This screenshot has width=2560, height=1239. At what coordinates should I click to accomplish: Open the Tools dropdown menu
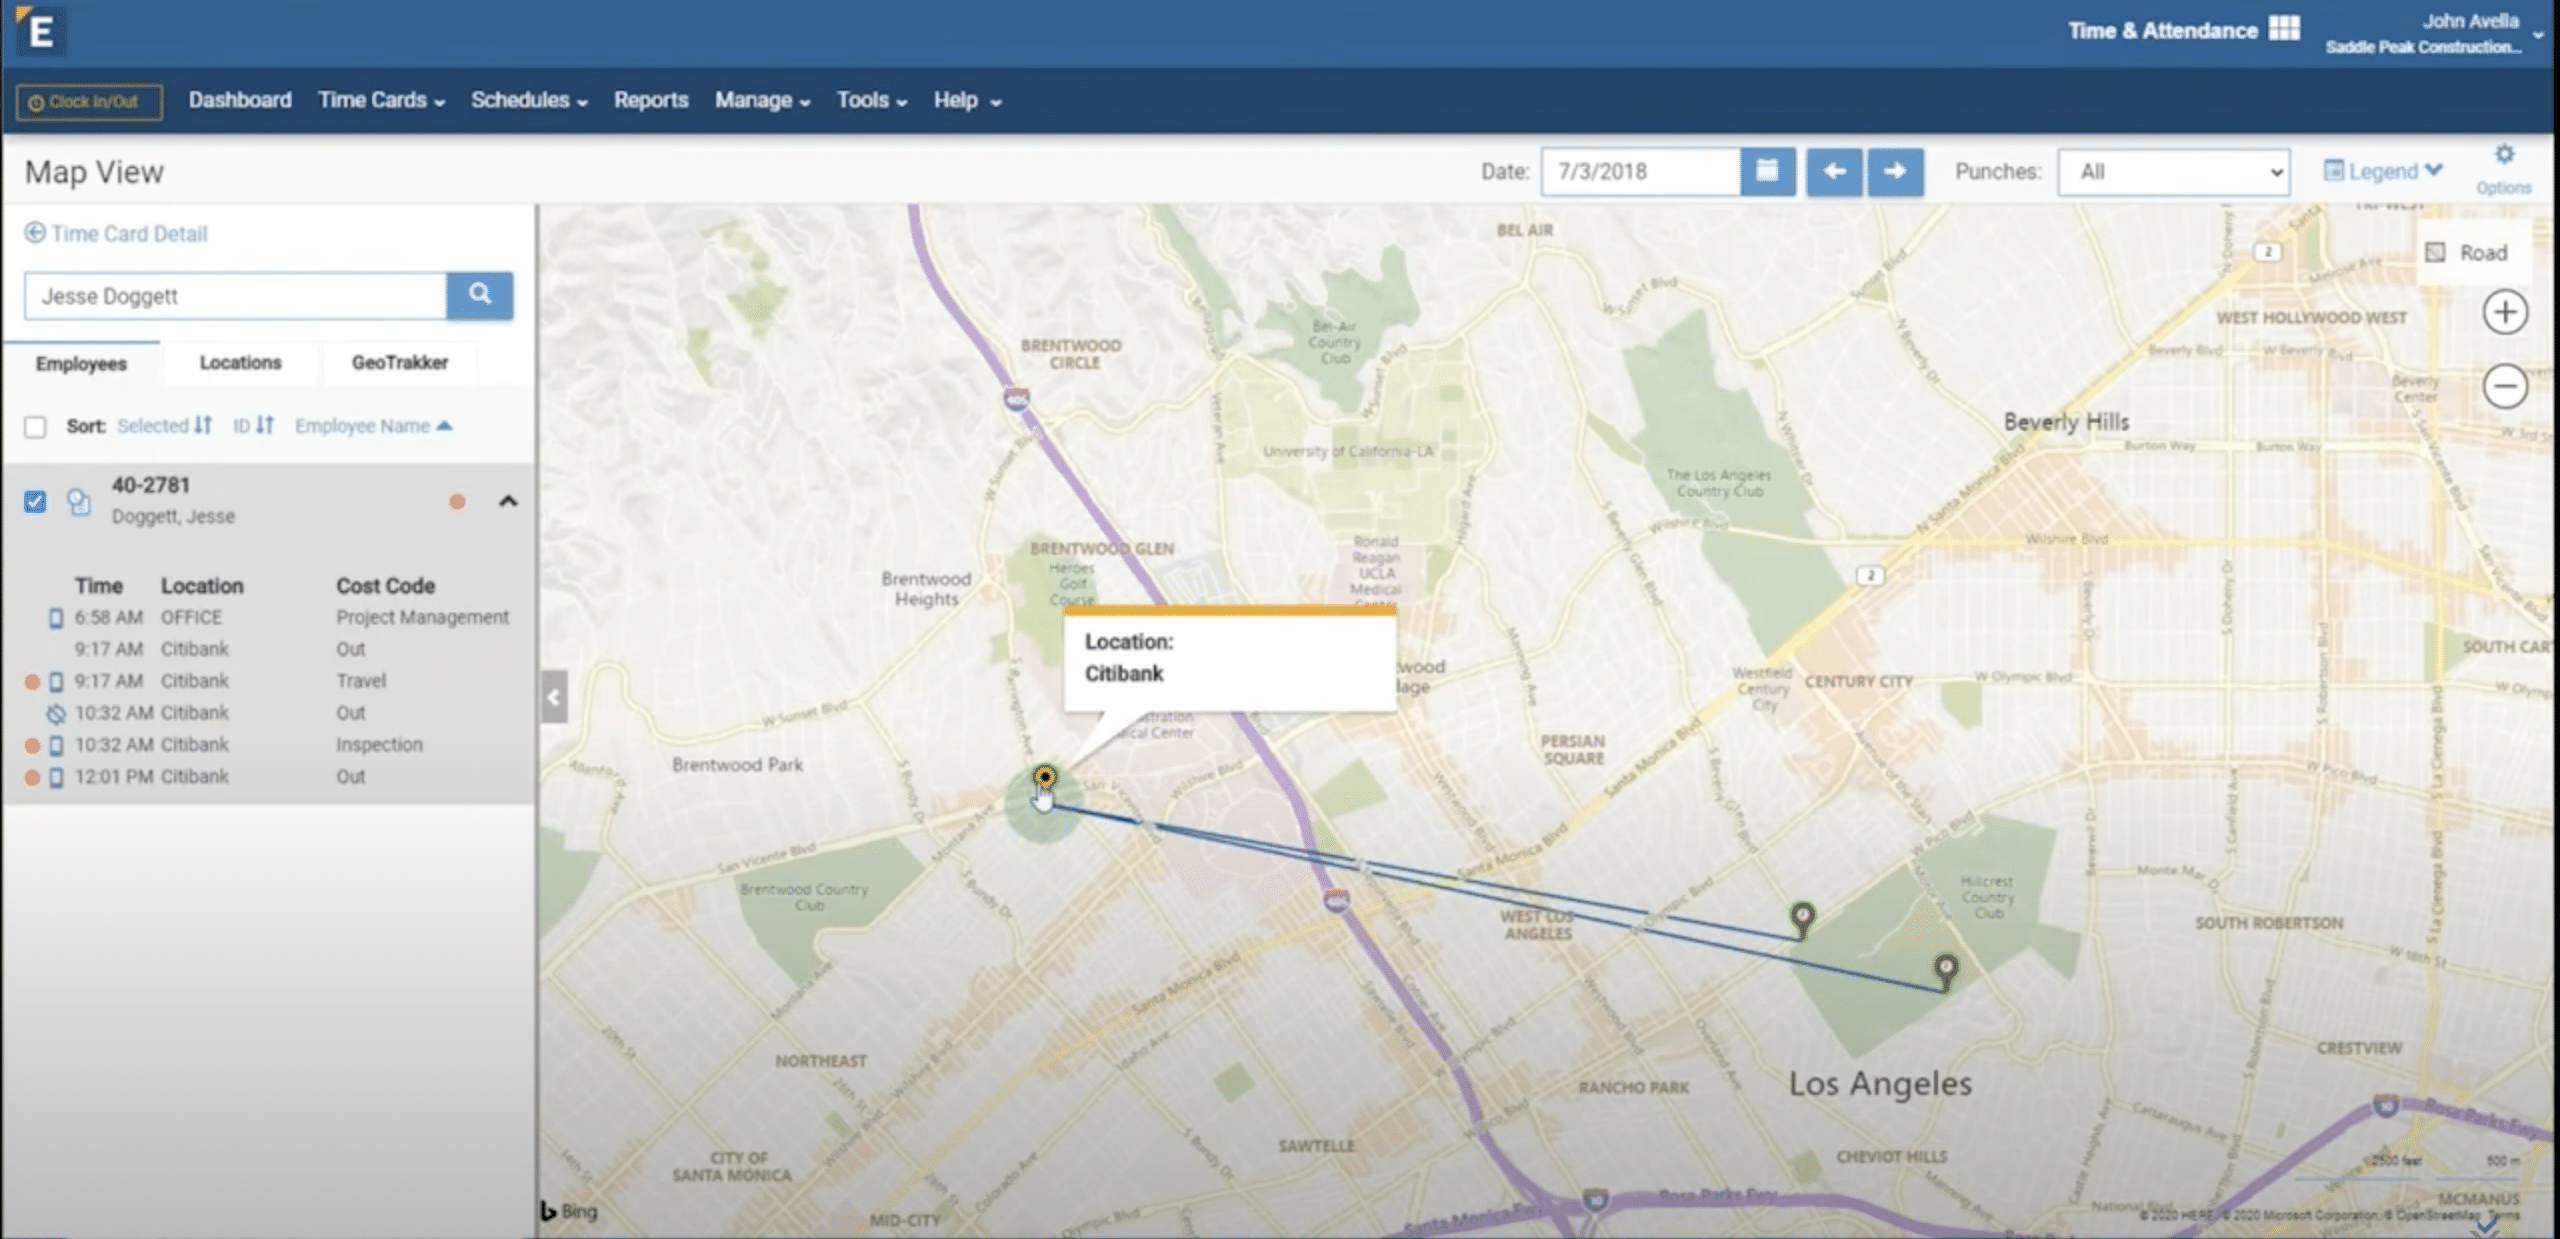point(872,100)
